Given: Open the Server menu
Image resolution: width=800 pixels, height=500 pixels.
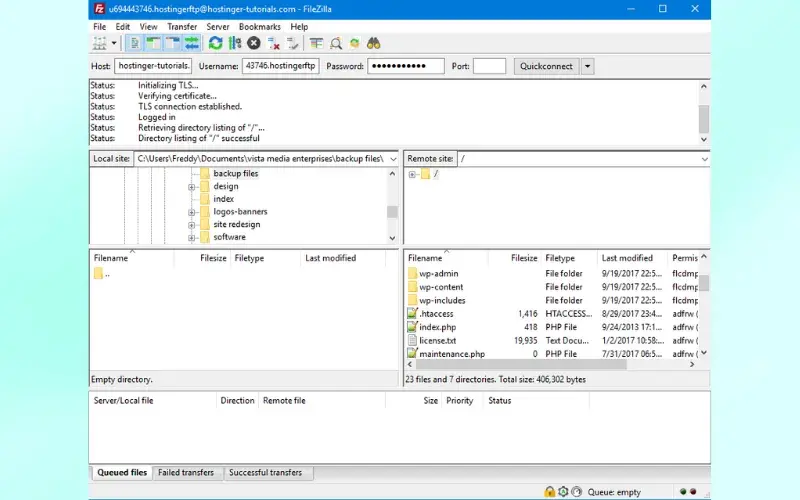Looking at the screenshot, I should click(218, 27).
